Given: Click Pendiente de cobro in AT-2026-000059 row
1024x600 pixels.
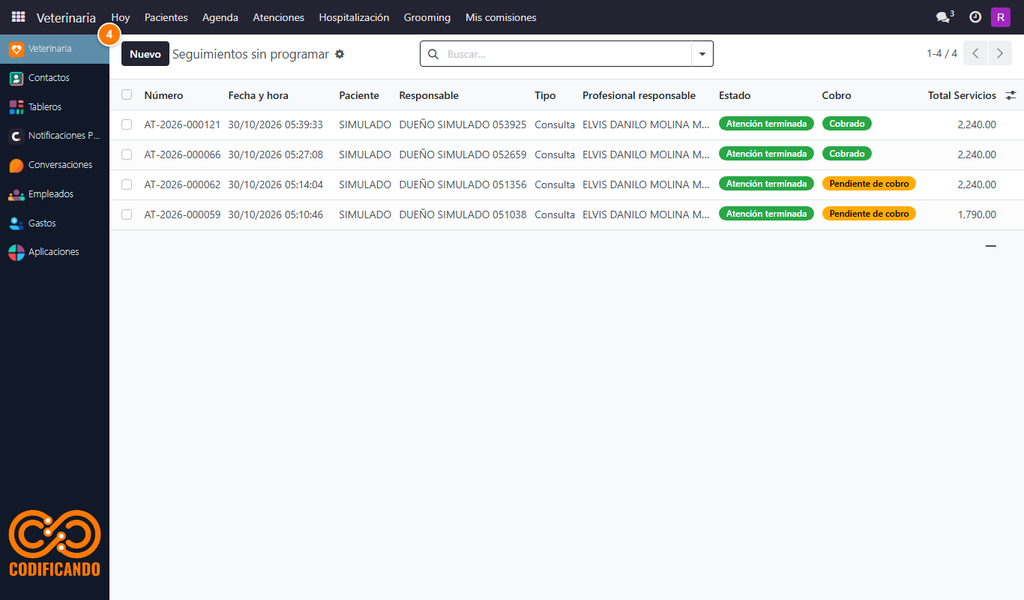Looking at the screenshot, I should coord(869,213).
